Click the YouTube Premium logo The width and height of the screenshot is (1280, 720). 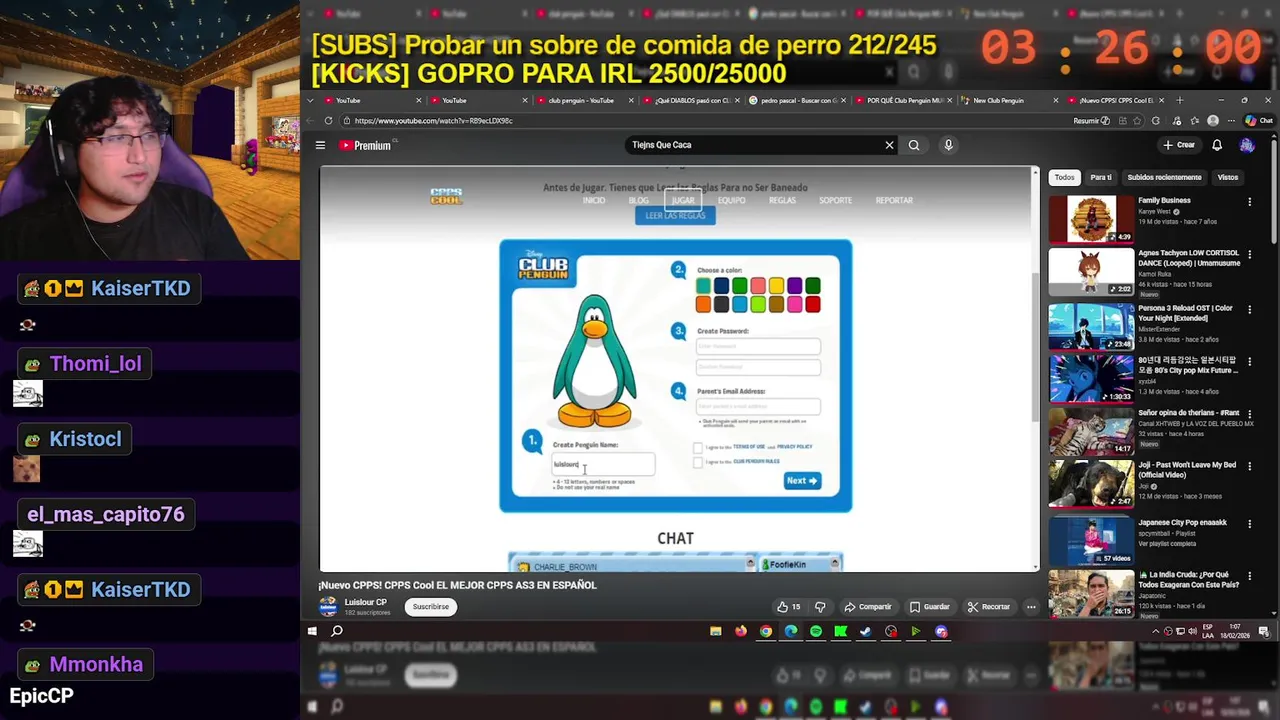click(x=365, y=145)
